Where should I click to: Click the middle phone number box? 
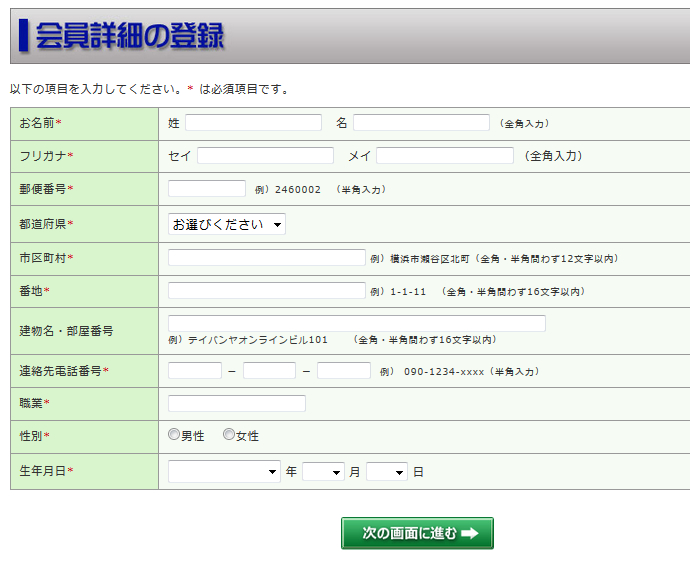(x=269, y=371)
